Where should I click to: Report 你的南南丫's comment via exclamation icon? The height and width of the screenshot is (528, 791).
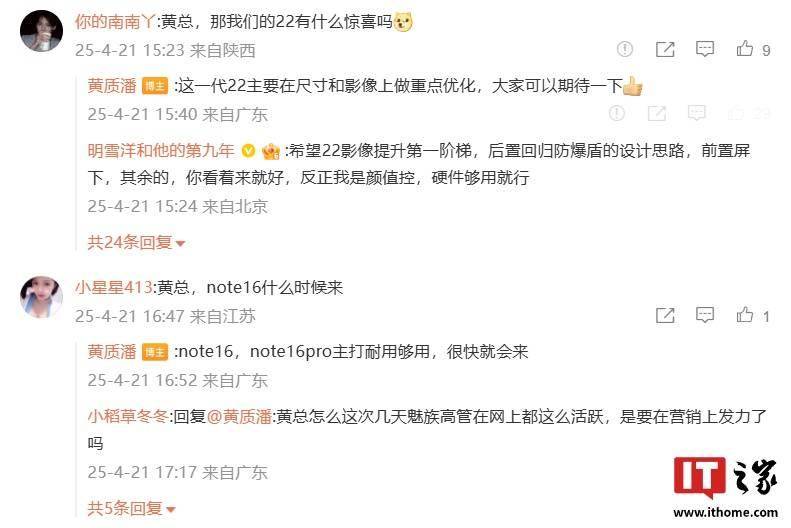click(625, 49)
